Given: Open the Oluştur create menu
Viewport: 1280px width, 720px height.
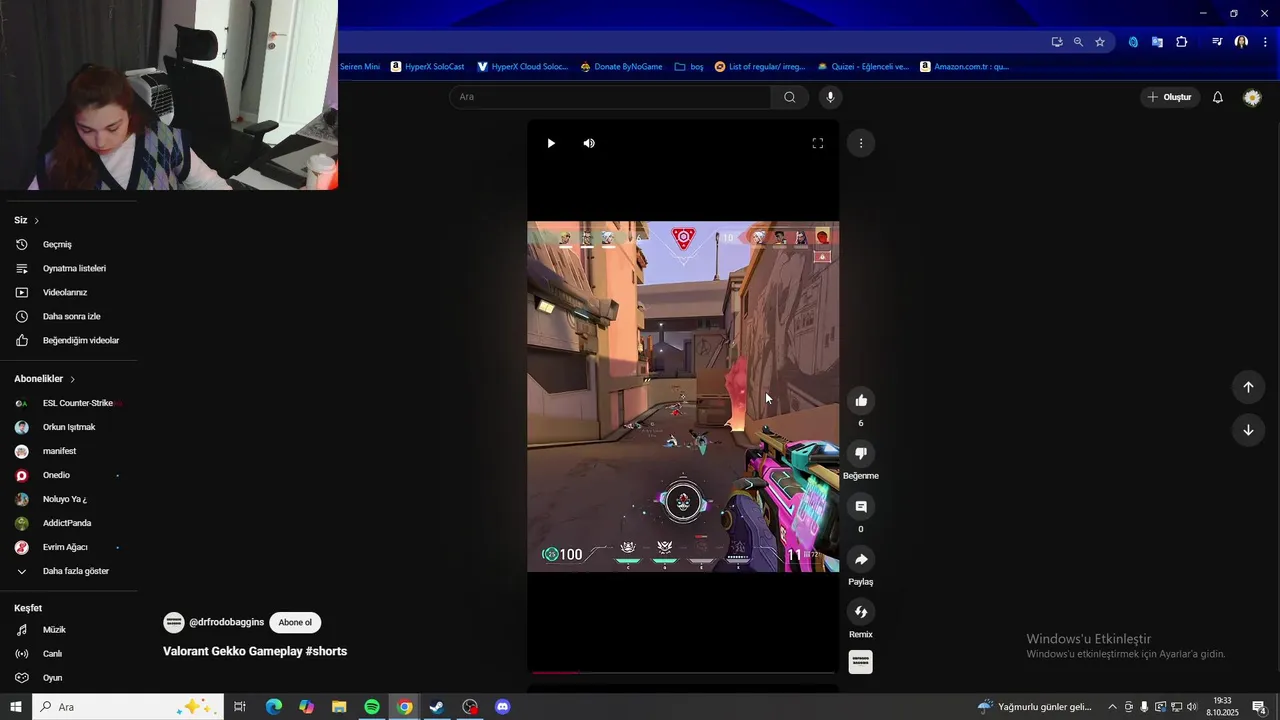Looking at the screenshot, I should 1170,97.
